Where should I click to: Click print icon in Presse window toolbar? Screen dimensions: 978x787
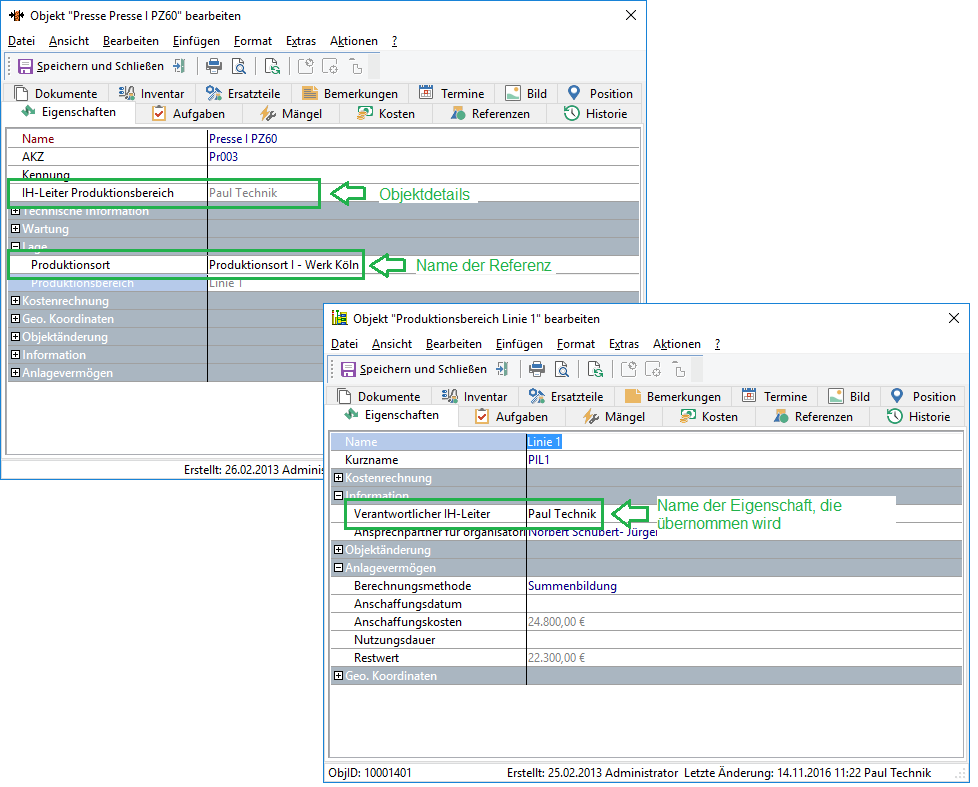point(214,66)
